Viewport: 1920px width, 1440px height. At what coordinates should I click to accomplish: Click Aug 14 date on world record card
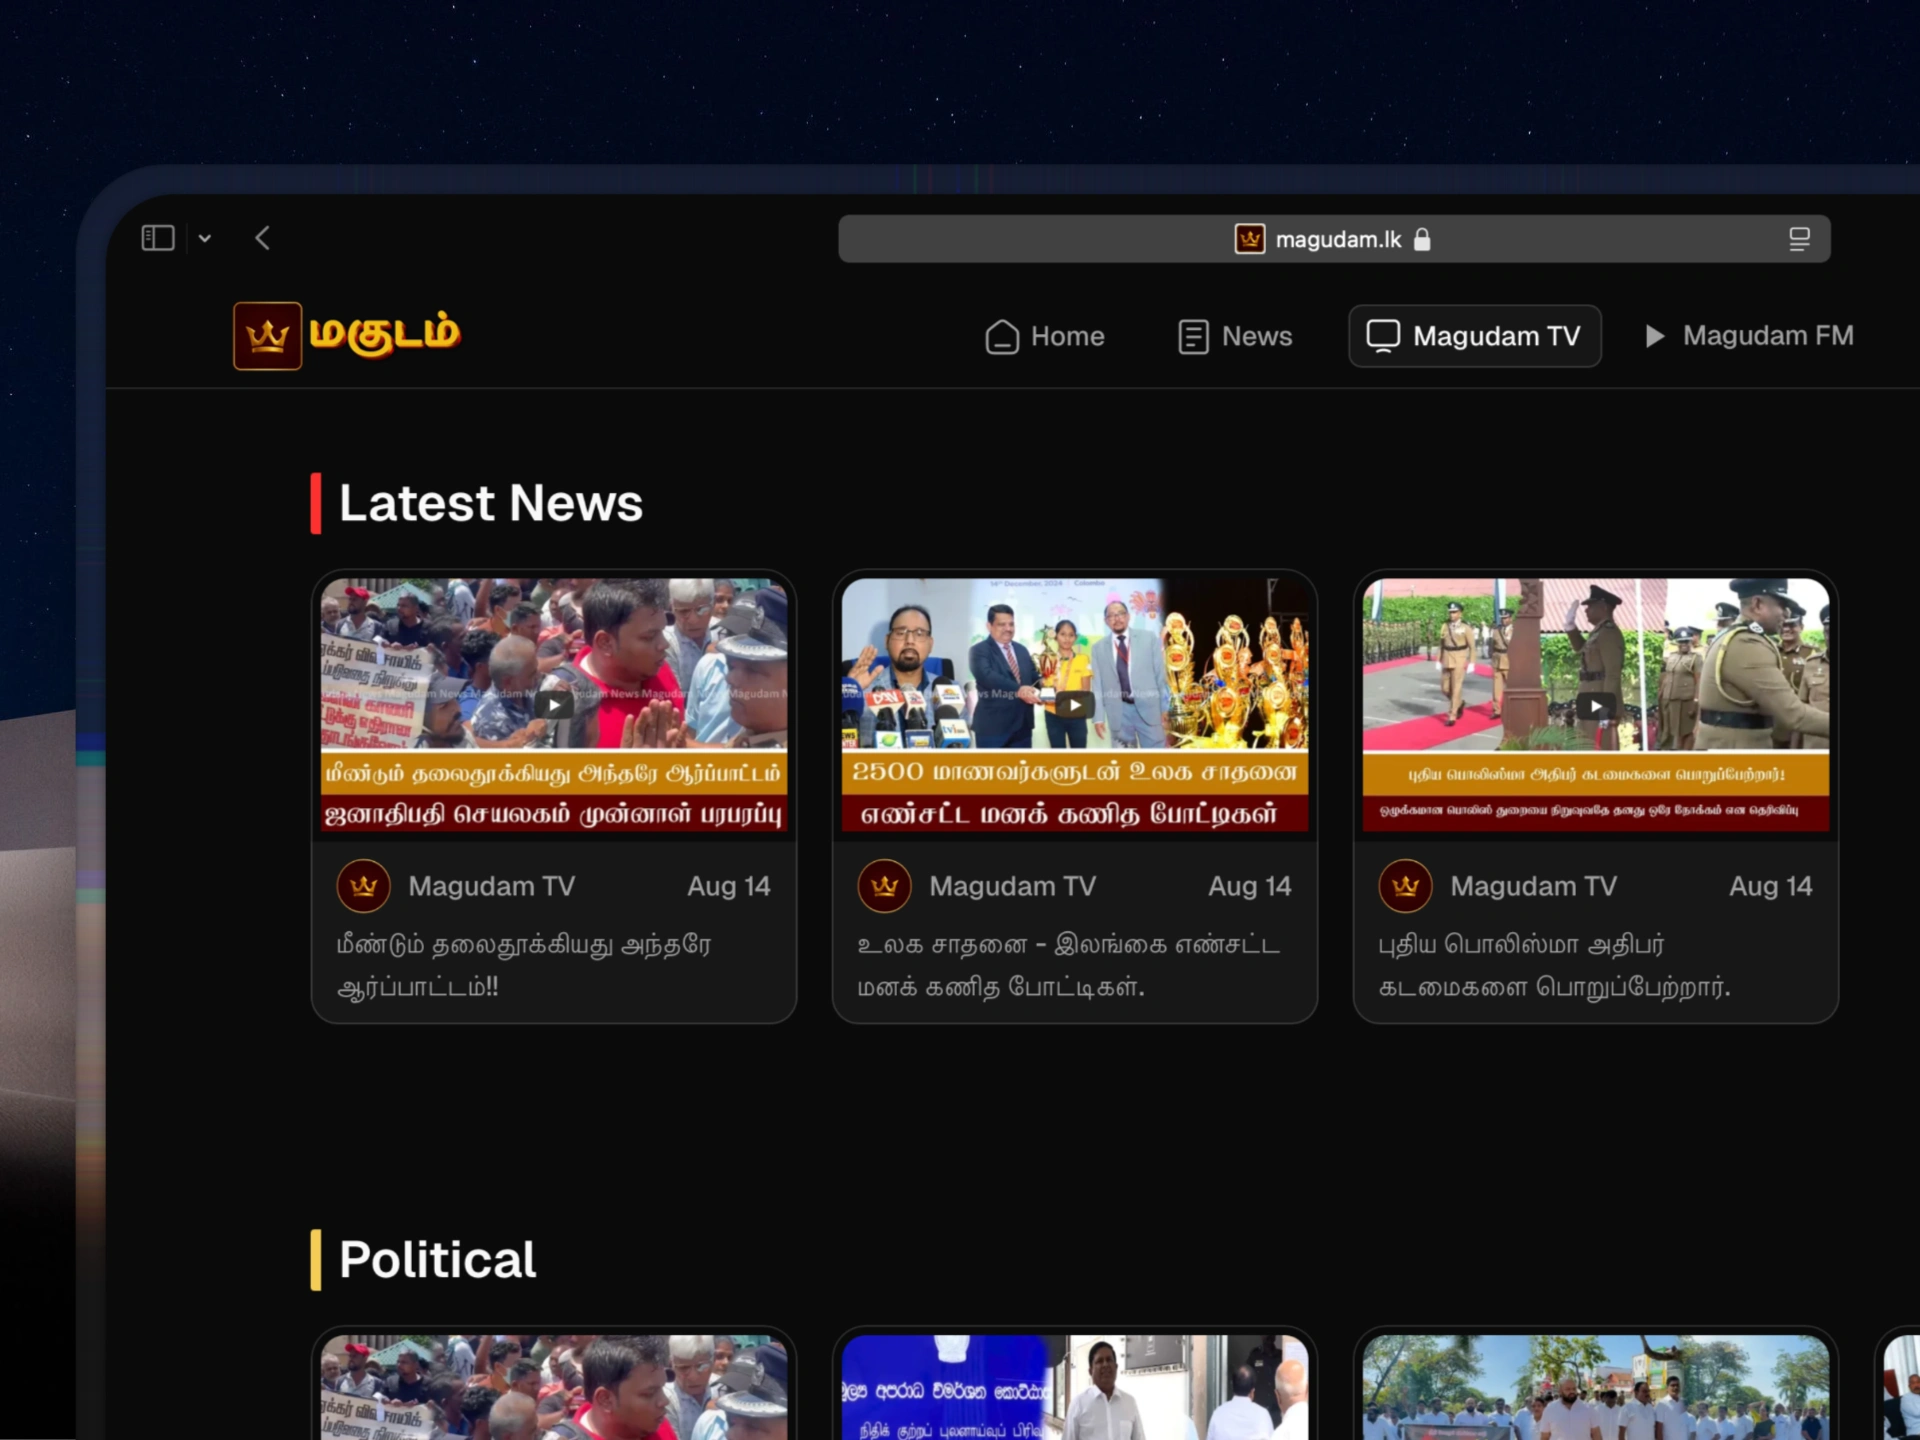1250,886
